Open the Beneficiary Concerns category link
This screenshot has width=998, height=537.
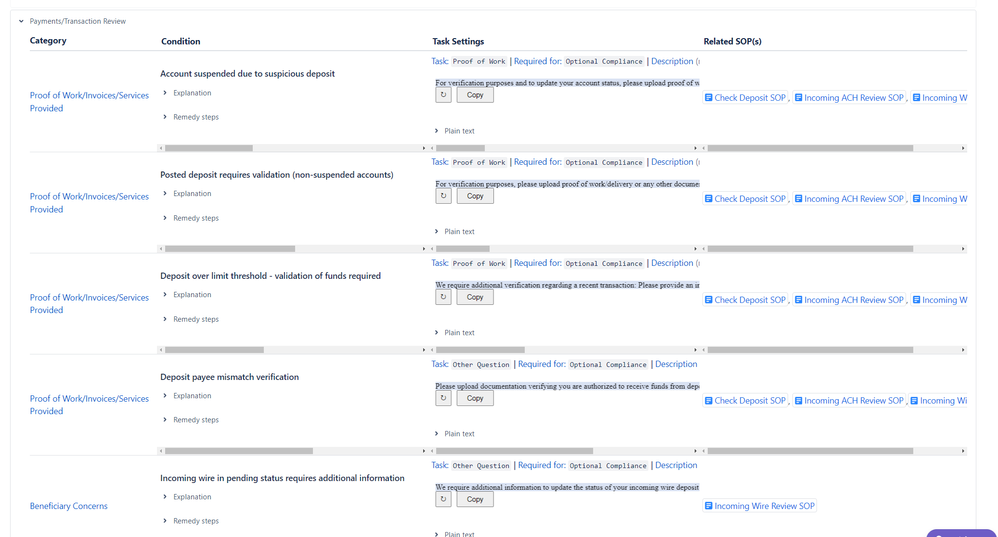pos(69,506)
